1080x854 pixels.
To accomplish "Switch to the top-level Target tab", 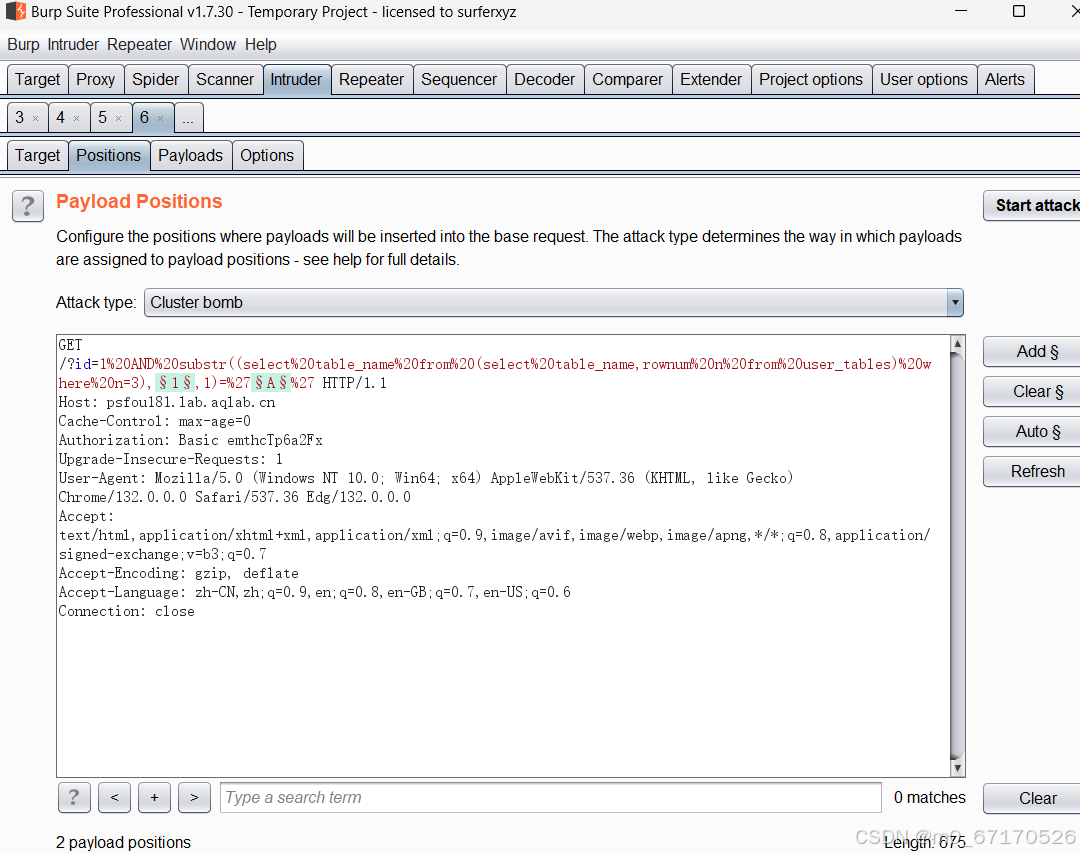I will pos(38,80).
